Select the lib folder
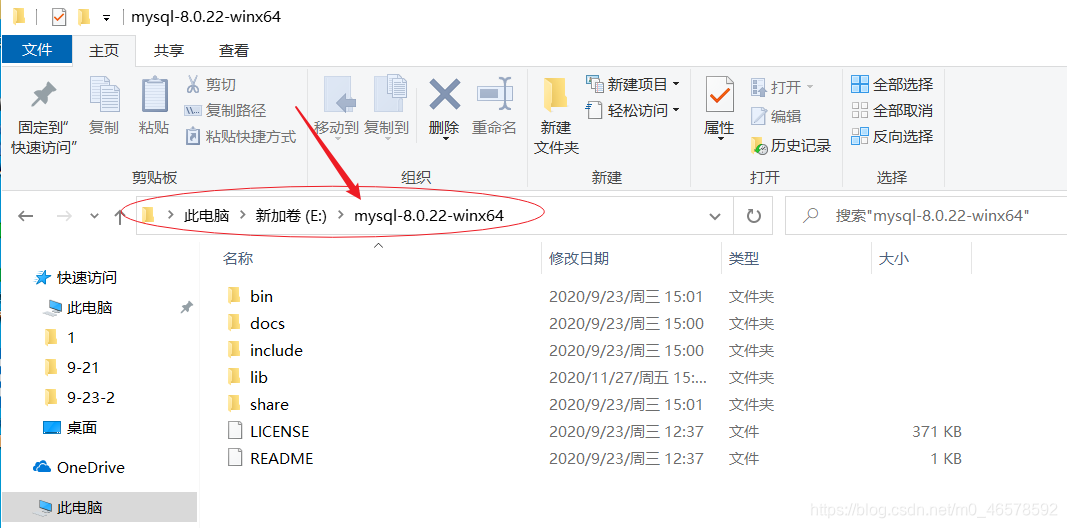This screenshot has height=528, width=1067. pos(259,377)
